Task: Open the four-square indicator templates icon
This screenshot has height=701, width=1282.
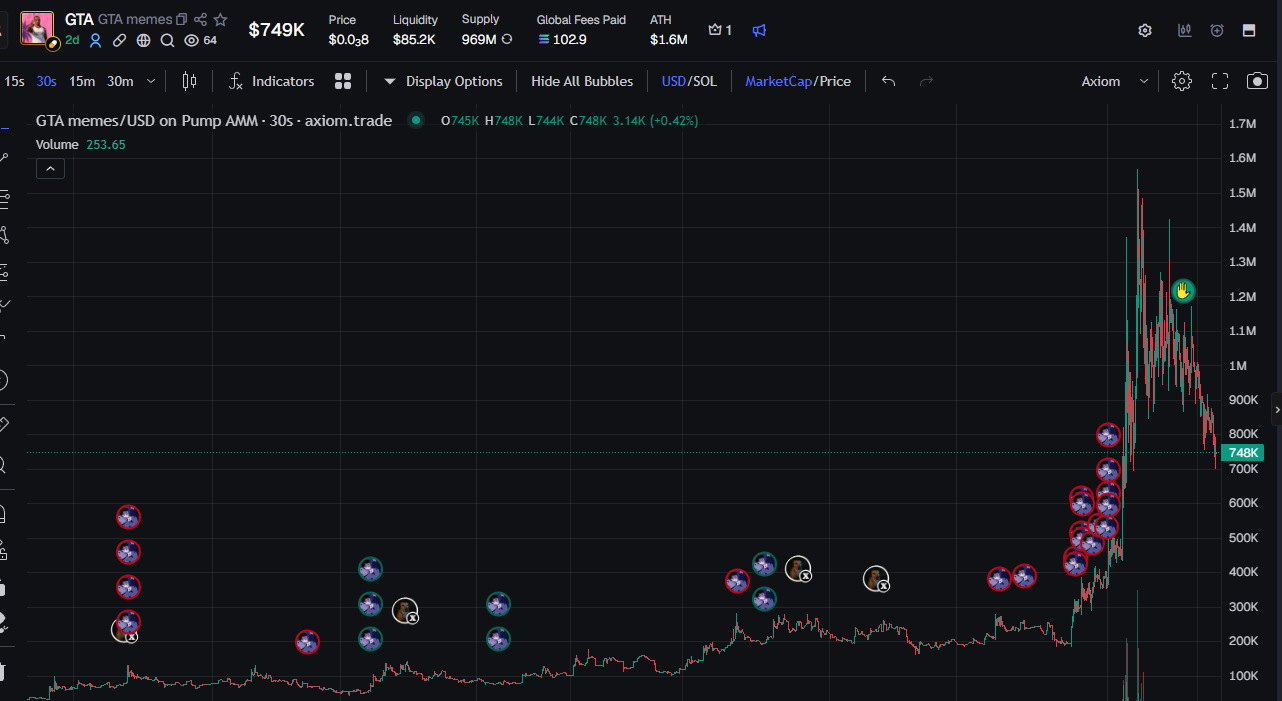Action: click(343, 81)
